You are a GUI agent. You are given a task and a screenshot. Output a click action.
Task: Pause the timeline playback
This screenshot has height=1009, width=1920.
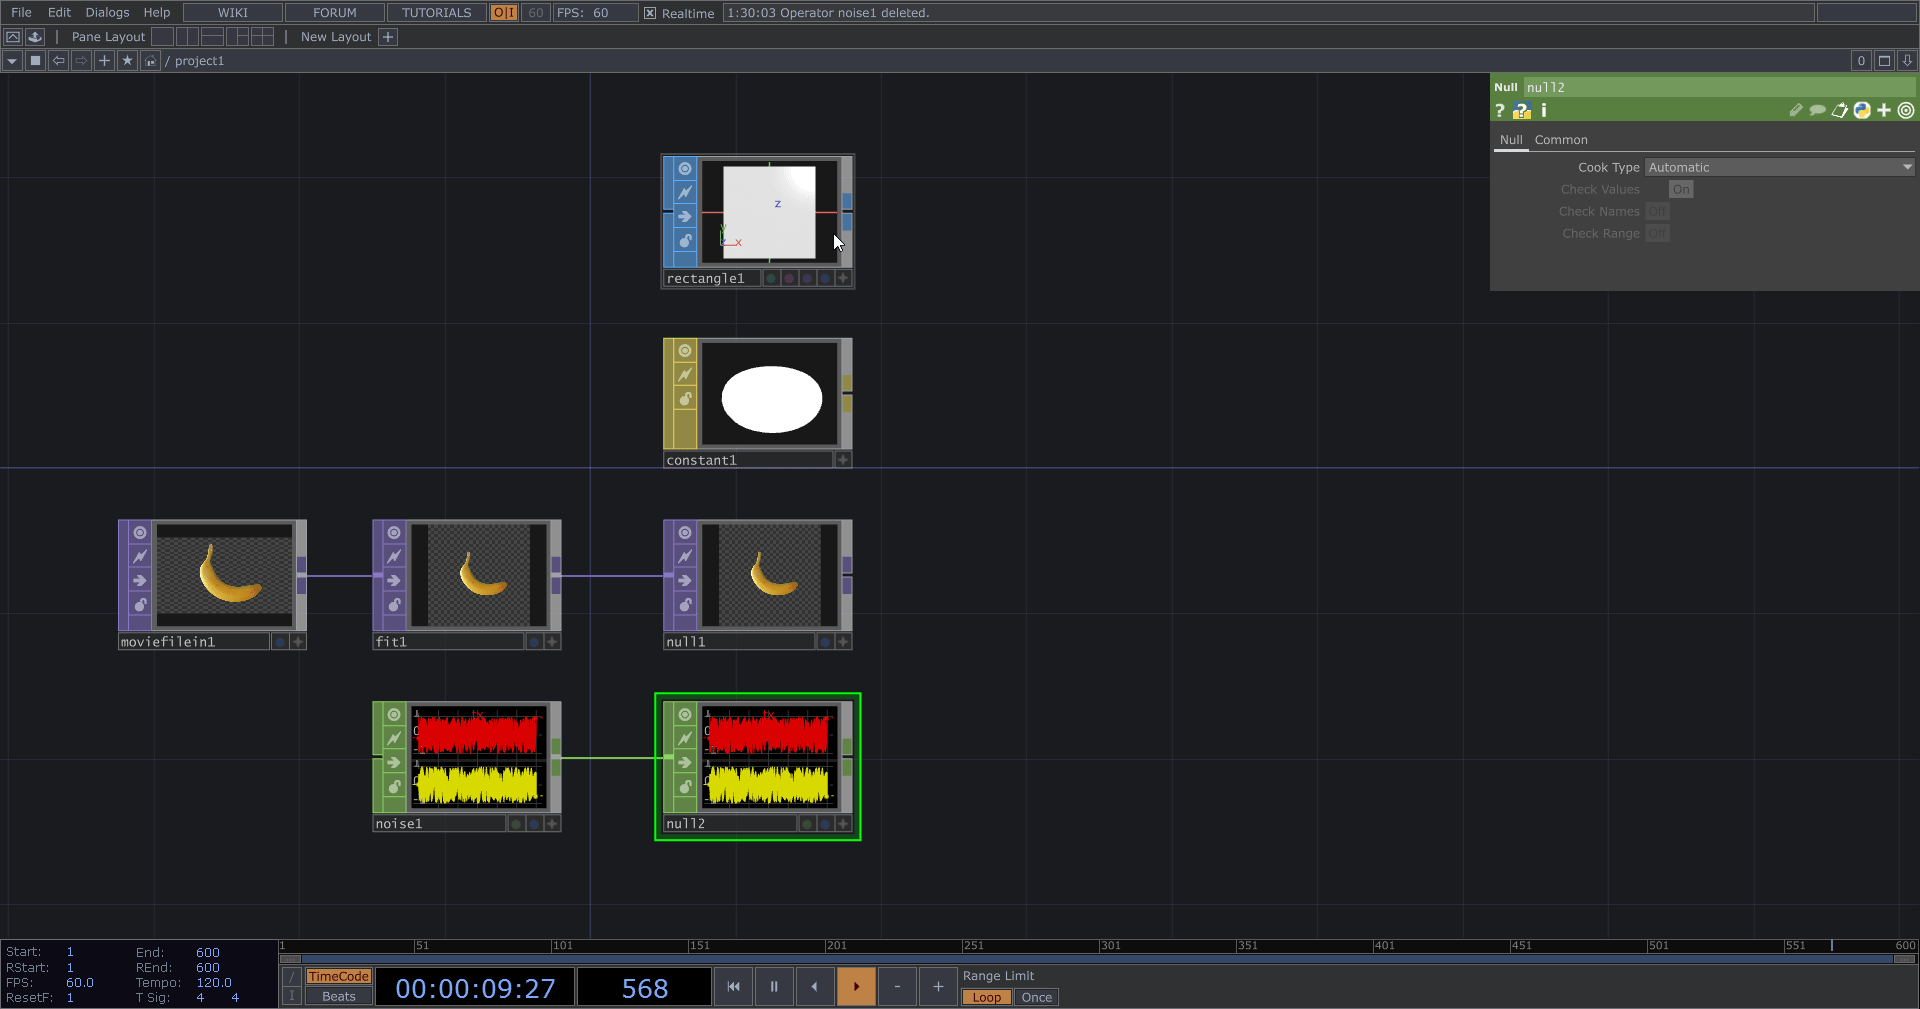pyautogui.click(x=773, y=987)
